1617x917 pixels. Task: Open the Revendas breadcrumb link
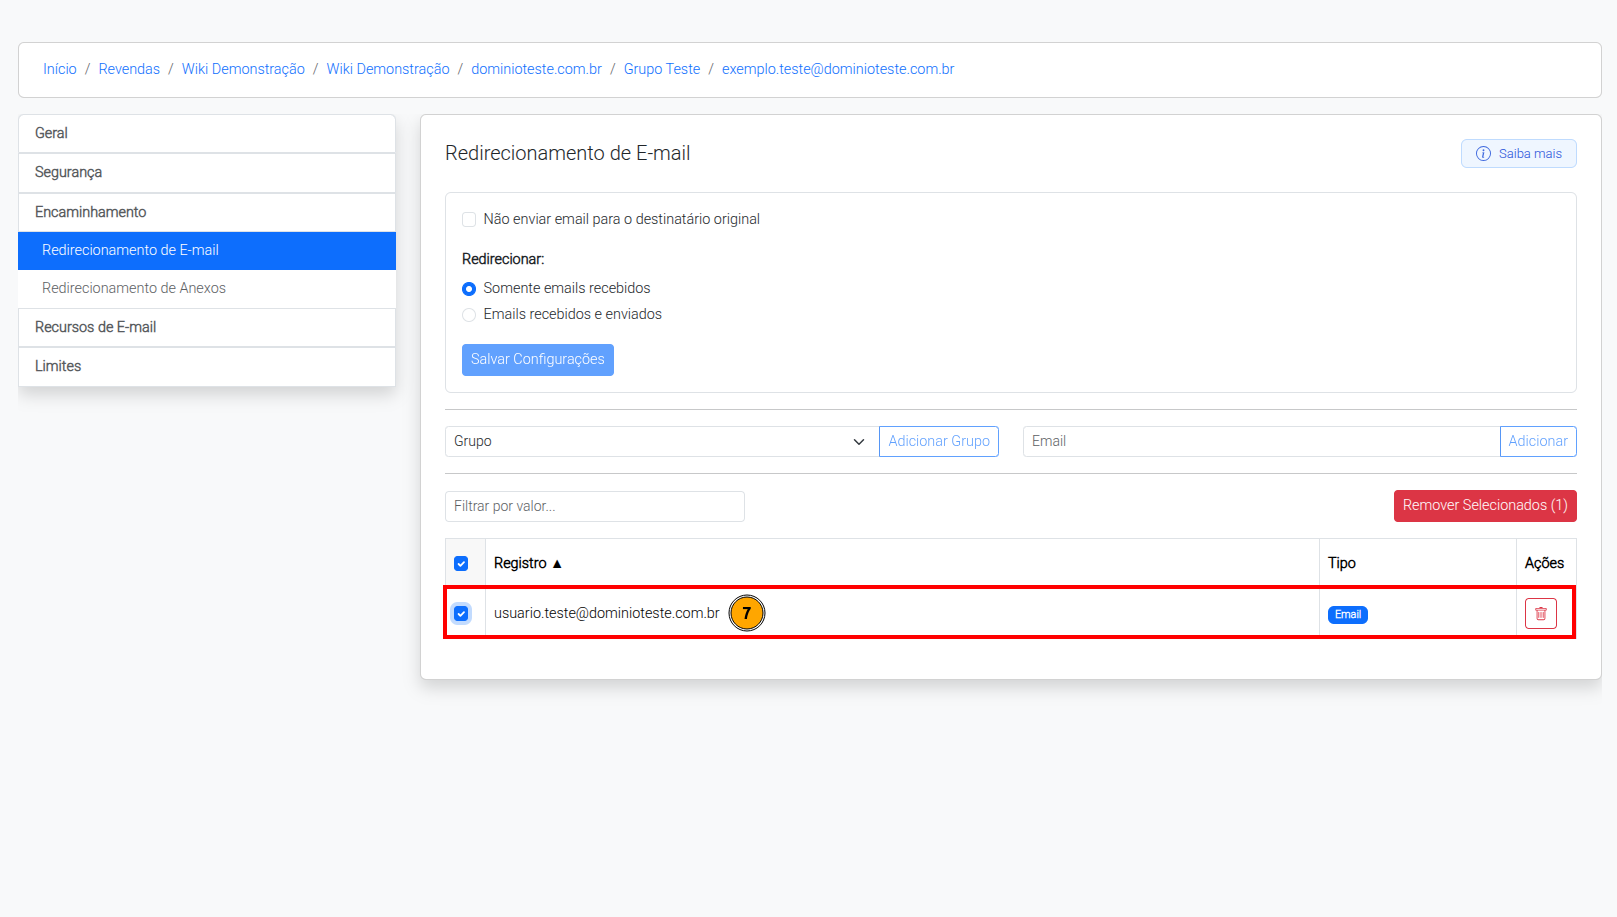click(x=129, y=69)
